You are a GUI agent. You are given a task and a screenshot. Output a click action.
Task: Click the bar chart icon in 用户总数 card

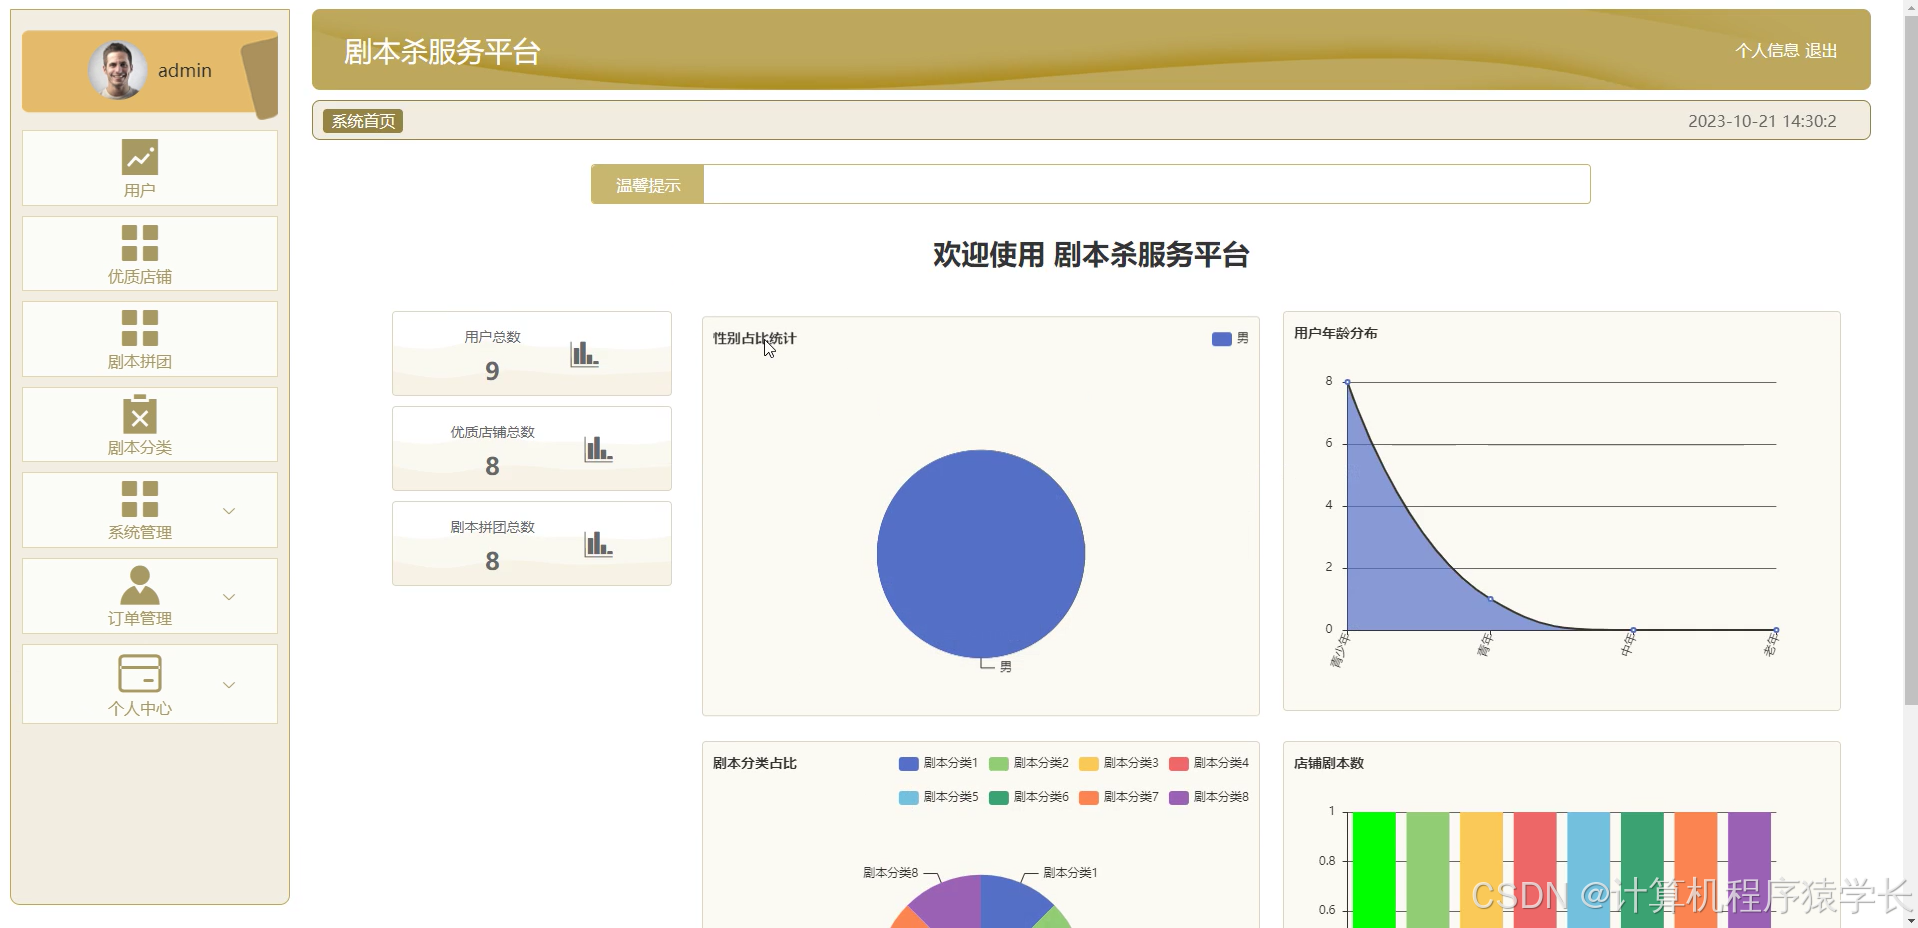(x=584, y=354)
